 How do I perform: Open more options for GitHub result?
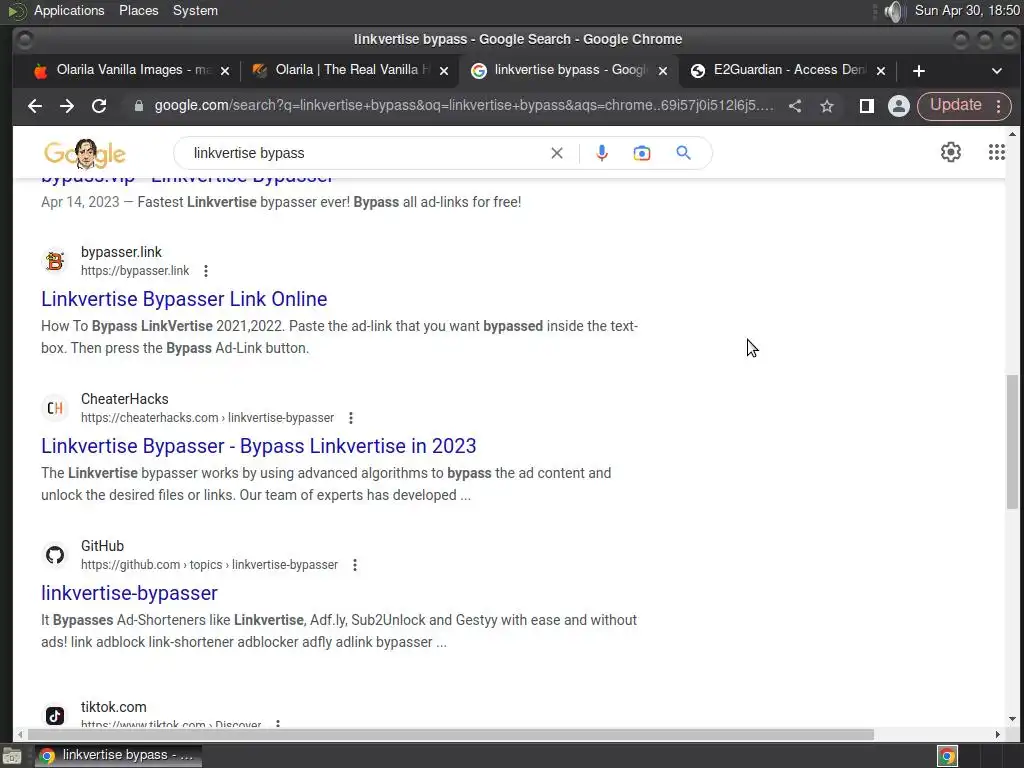tap(355, 564)
